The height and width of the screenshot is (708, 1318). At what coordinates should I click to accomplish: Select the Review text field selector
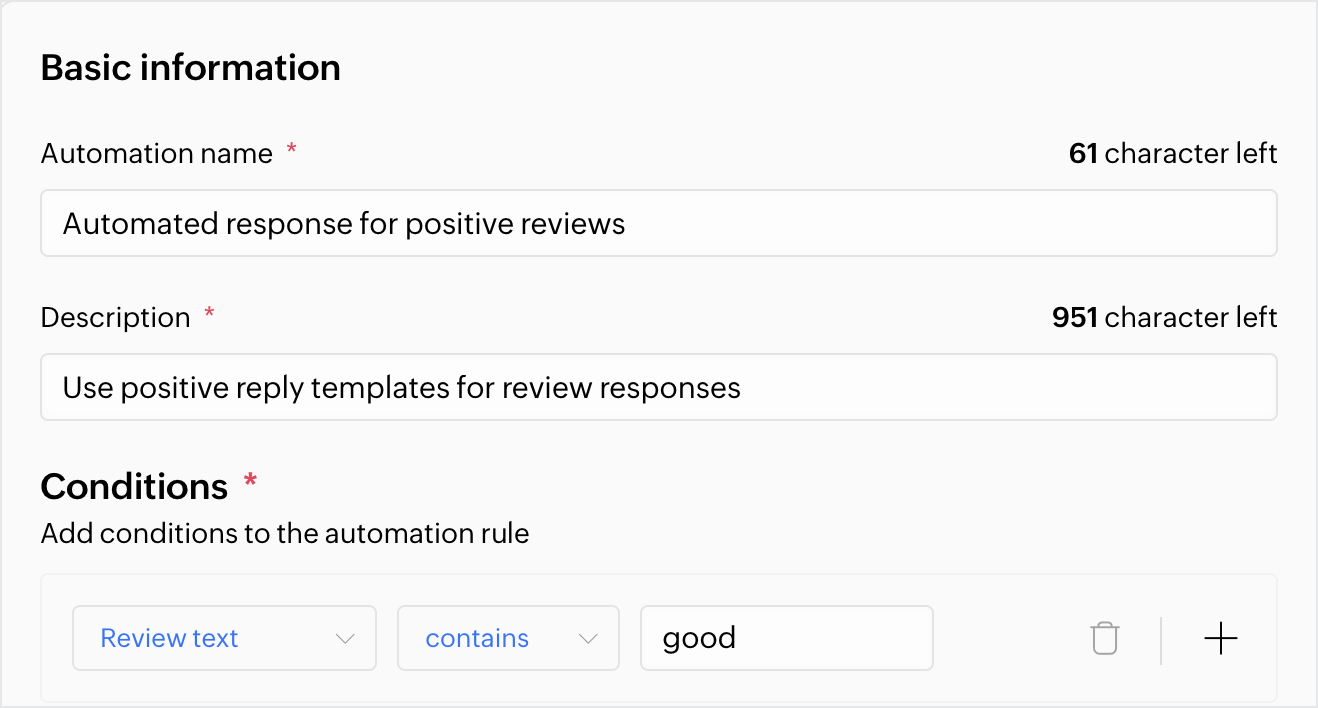[224, 638]
